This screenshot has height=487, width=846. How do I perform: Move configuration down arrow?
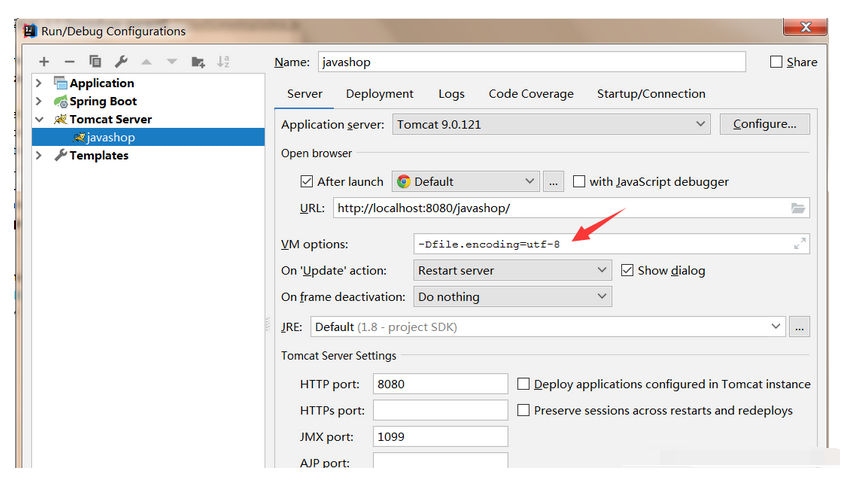click(x=172, y=62)
